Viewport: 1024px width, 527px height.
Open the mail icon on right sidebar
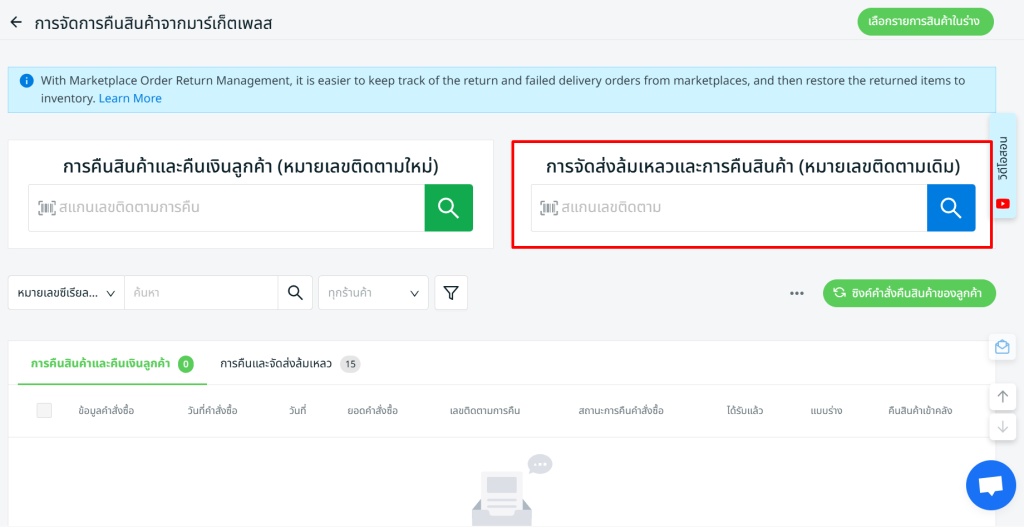click(x=1001, y=347)
